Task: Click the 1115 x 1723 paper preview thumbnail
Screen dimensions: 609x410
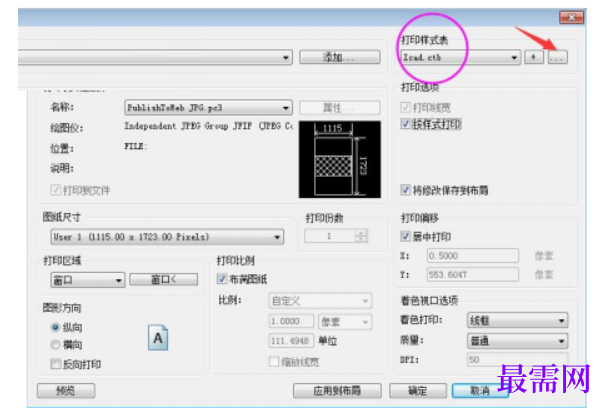Action: [x=340, y=159]
